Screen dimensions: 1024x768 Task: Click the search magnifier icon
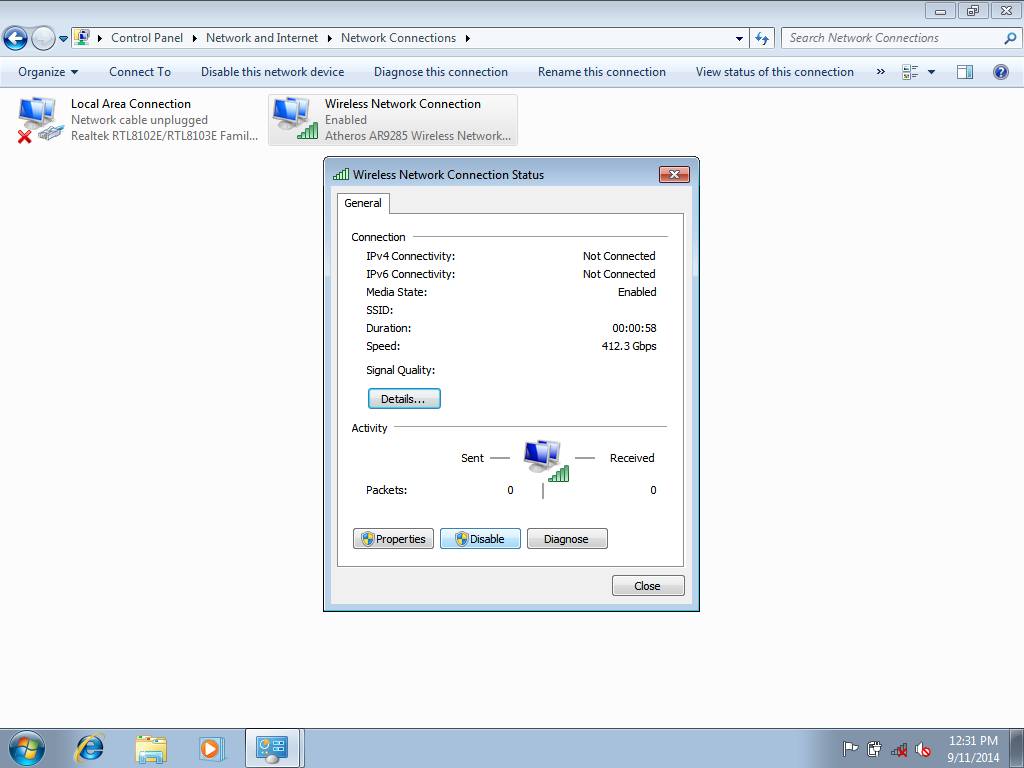1010,38
